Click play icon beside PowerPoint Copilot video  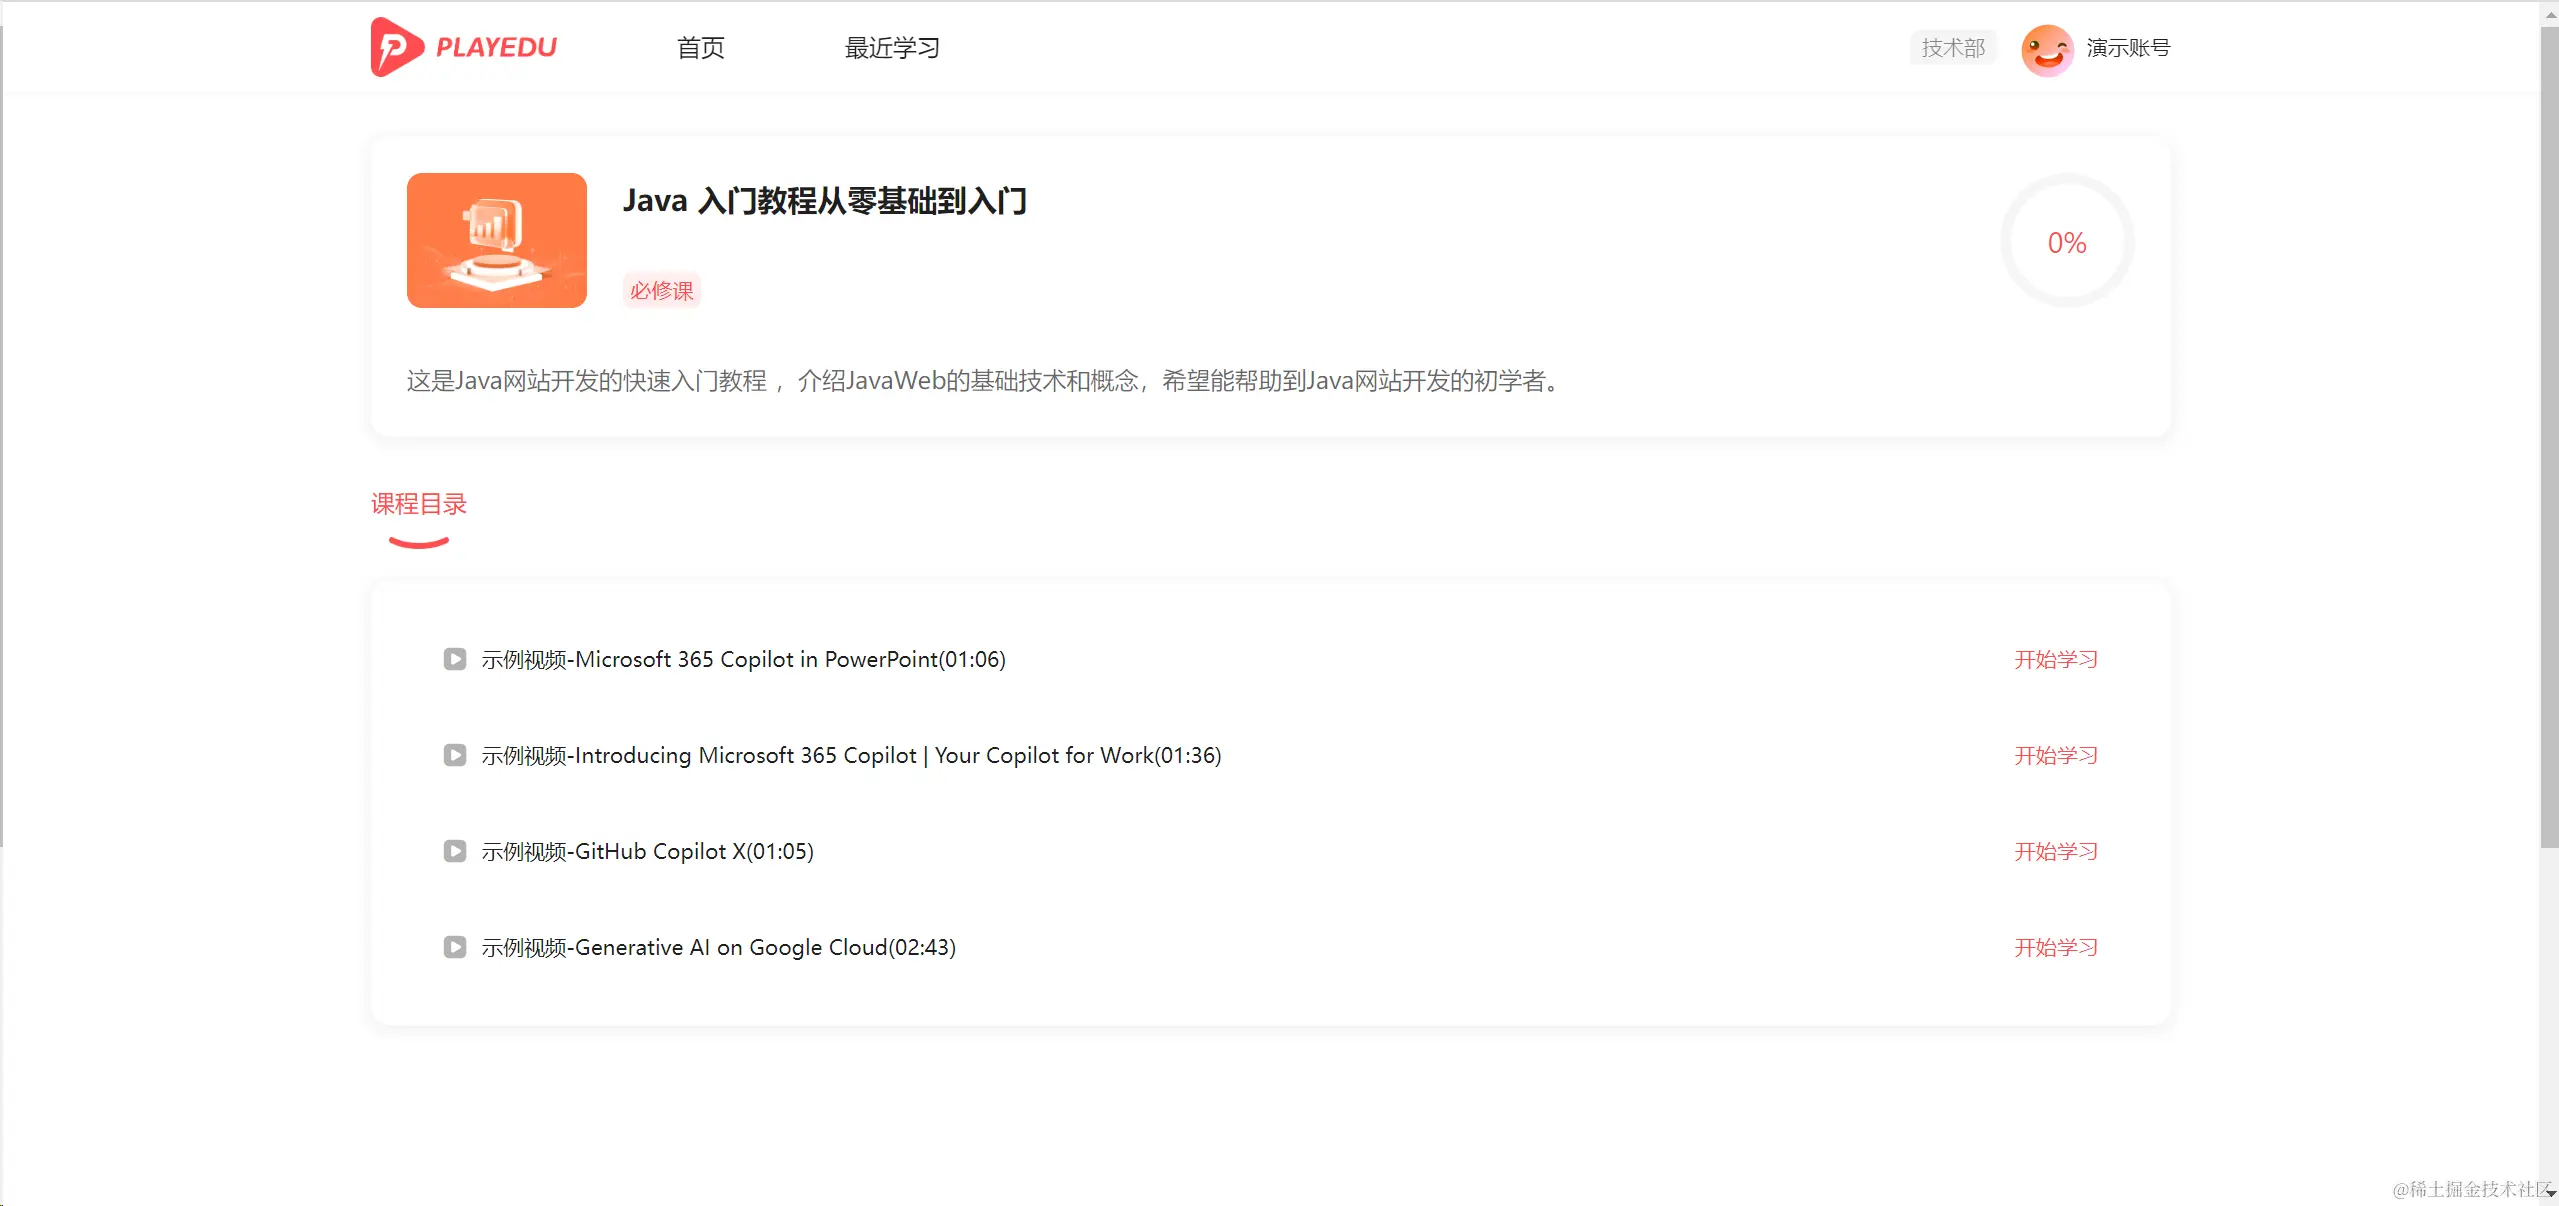455,659
